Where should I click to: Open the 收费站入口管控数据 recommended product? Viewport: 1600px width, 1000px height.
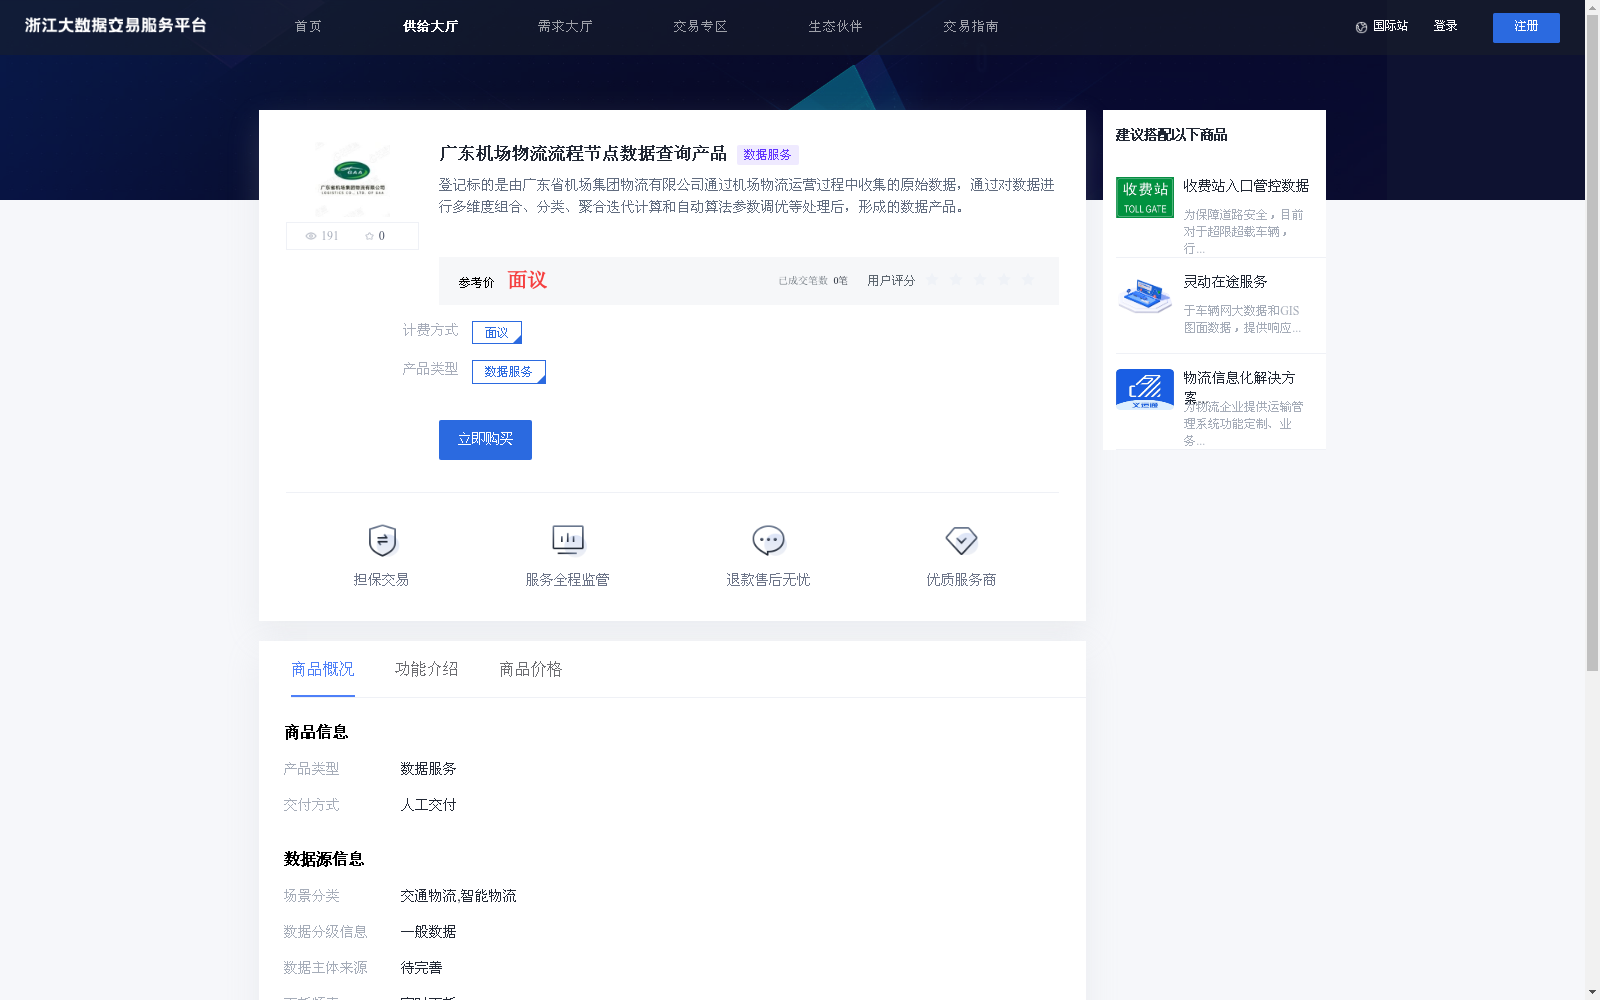click(1246, 186)
